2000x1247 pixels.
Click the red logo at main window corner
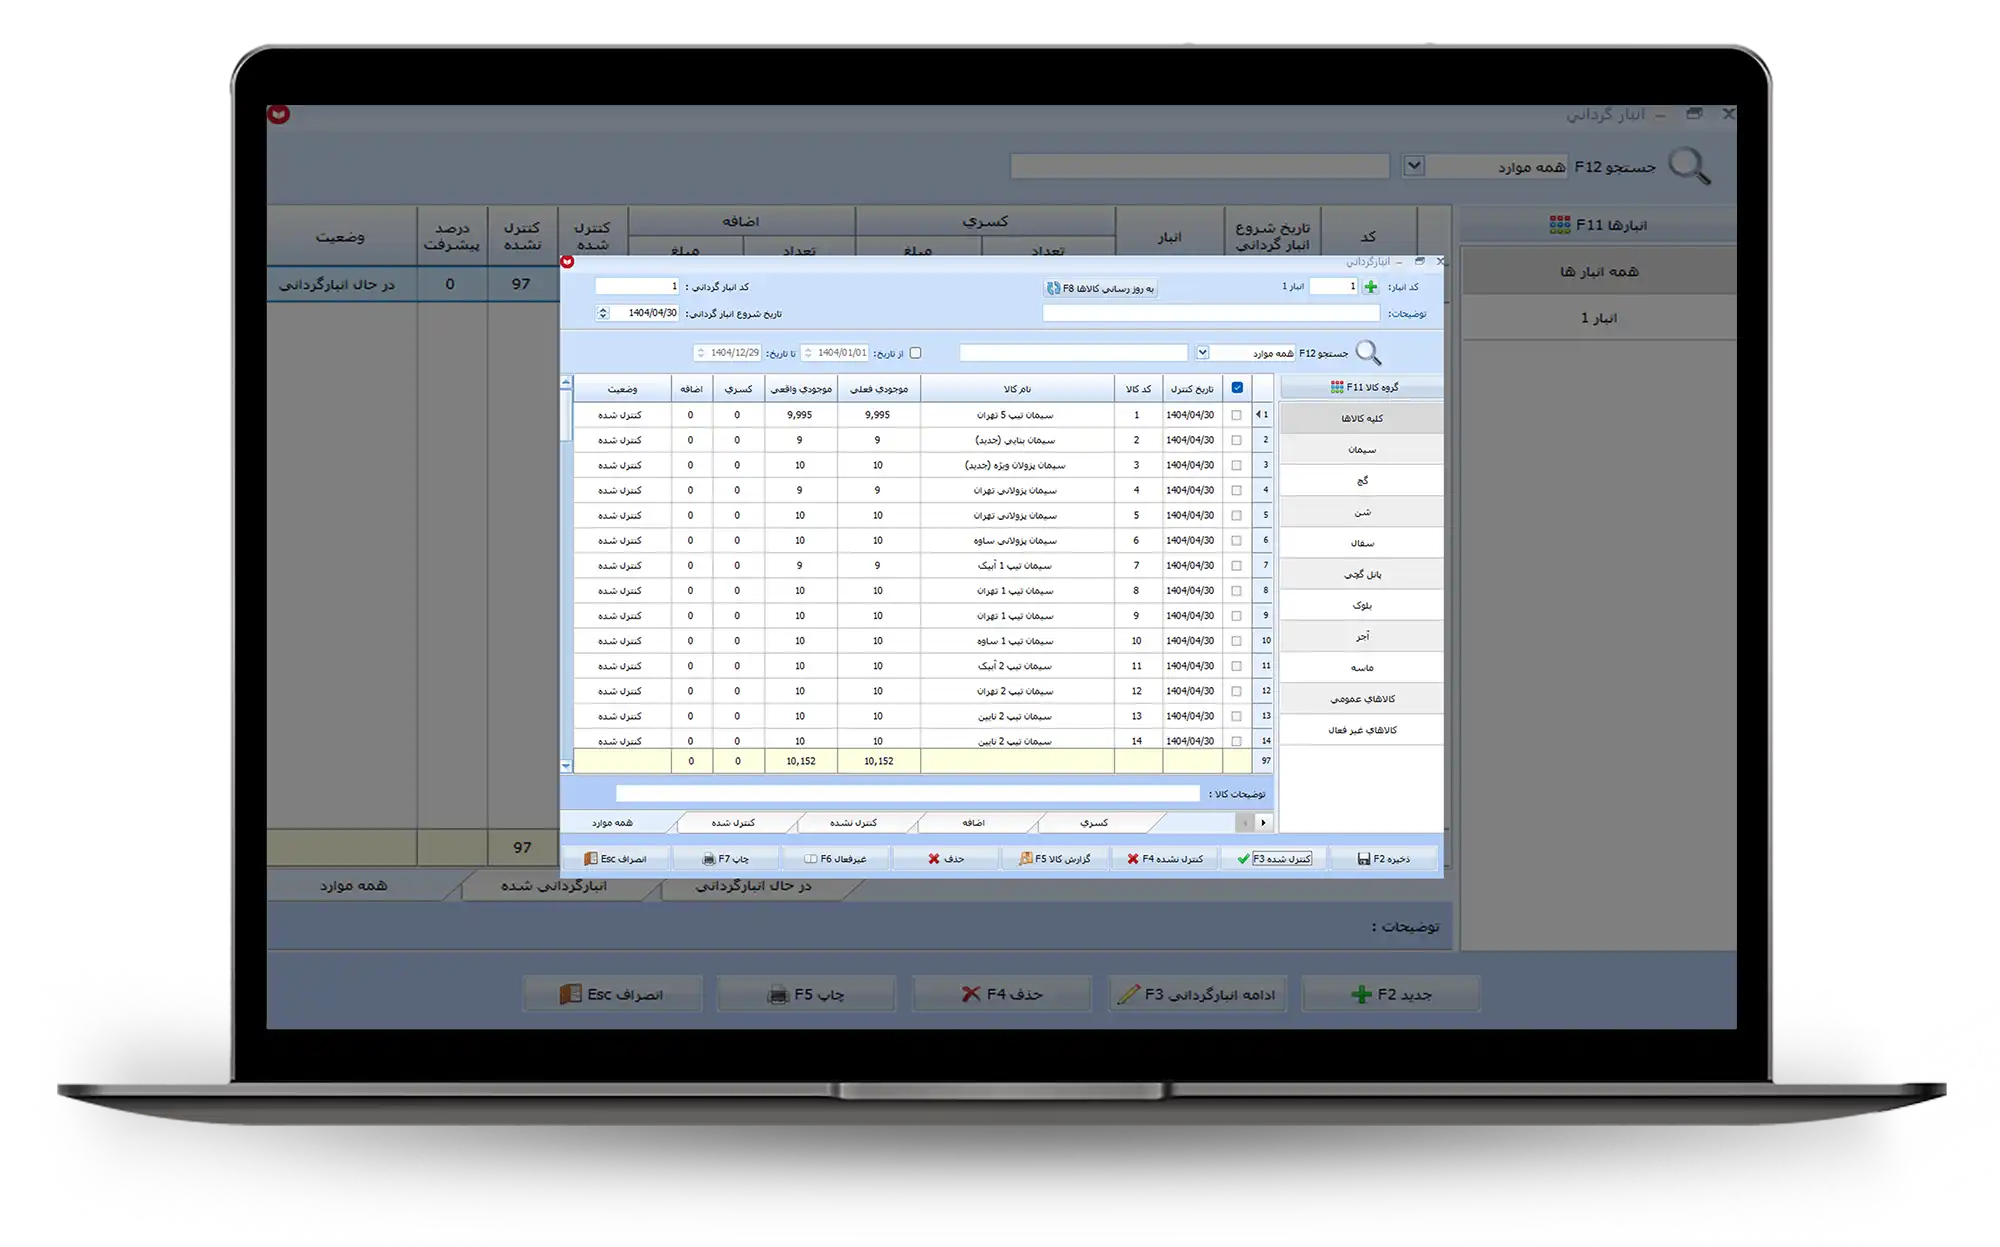279,114
